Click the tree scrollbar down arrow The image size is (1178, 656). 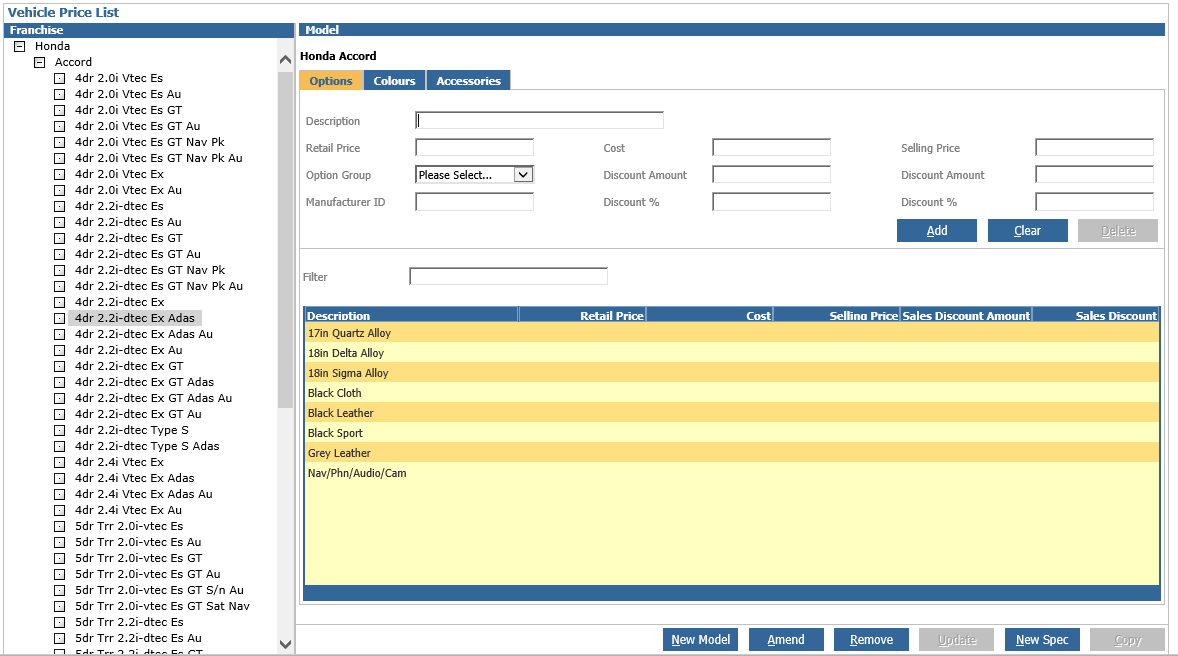coord(285,644)
